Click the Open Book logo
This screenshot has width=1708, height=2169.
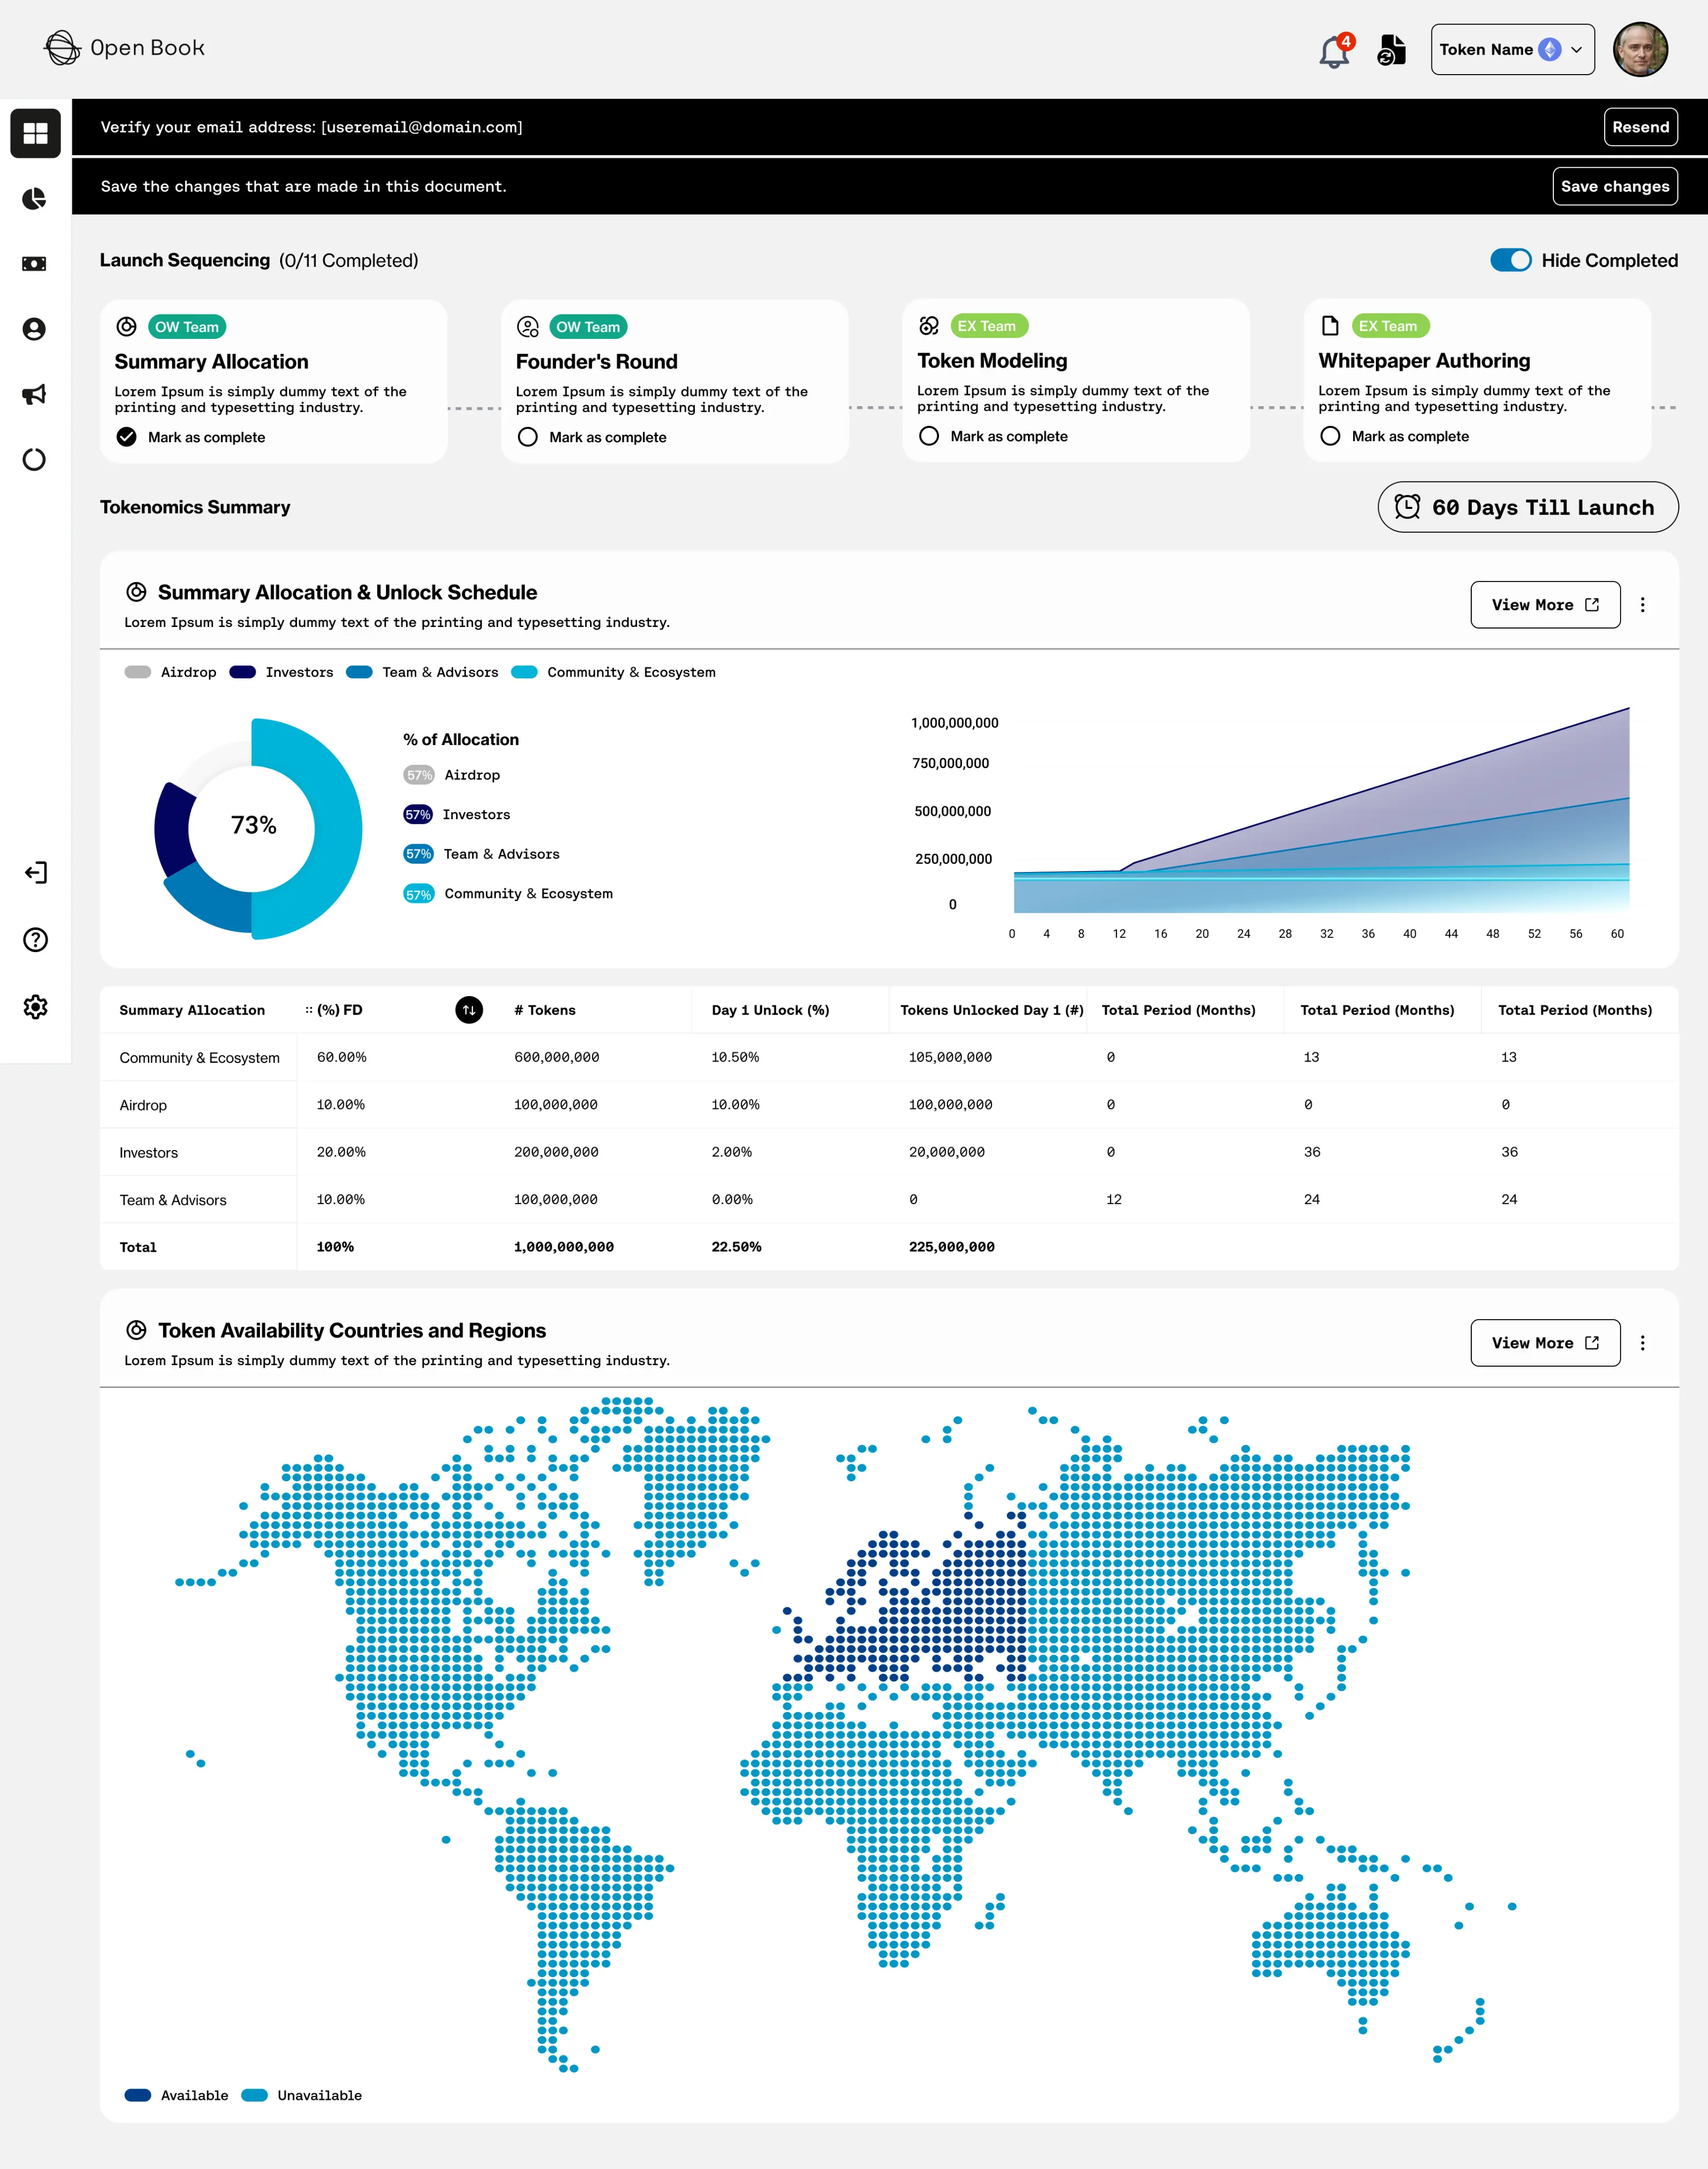tap(124, 48)
